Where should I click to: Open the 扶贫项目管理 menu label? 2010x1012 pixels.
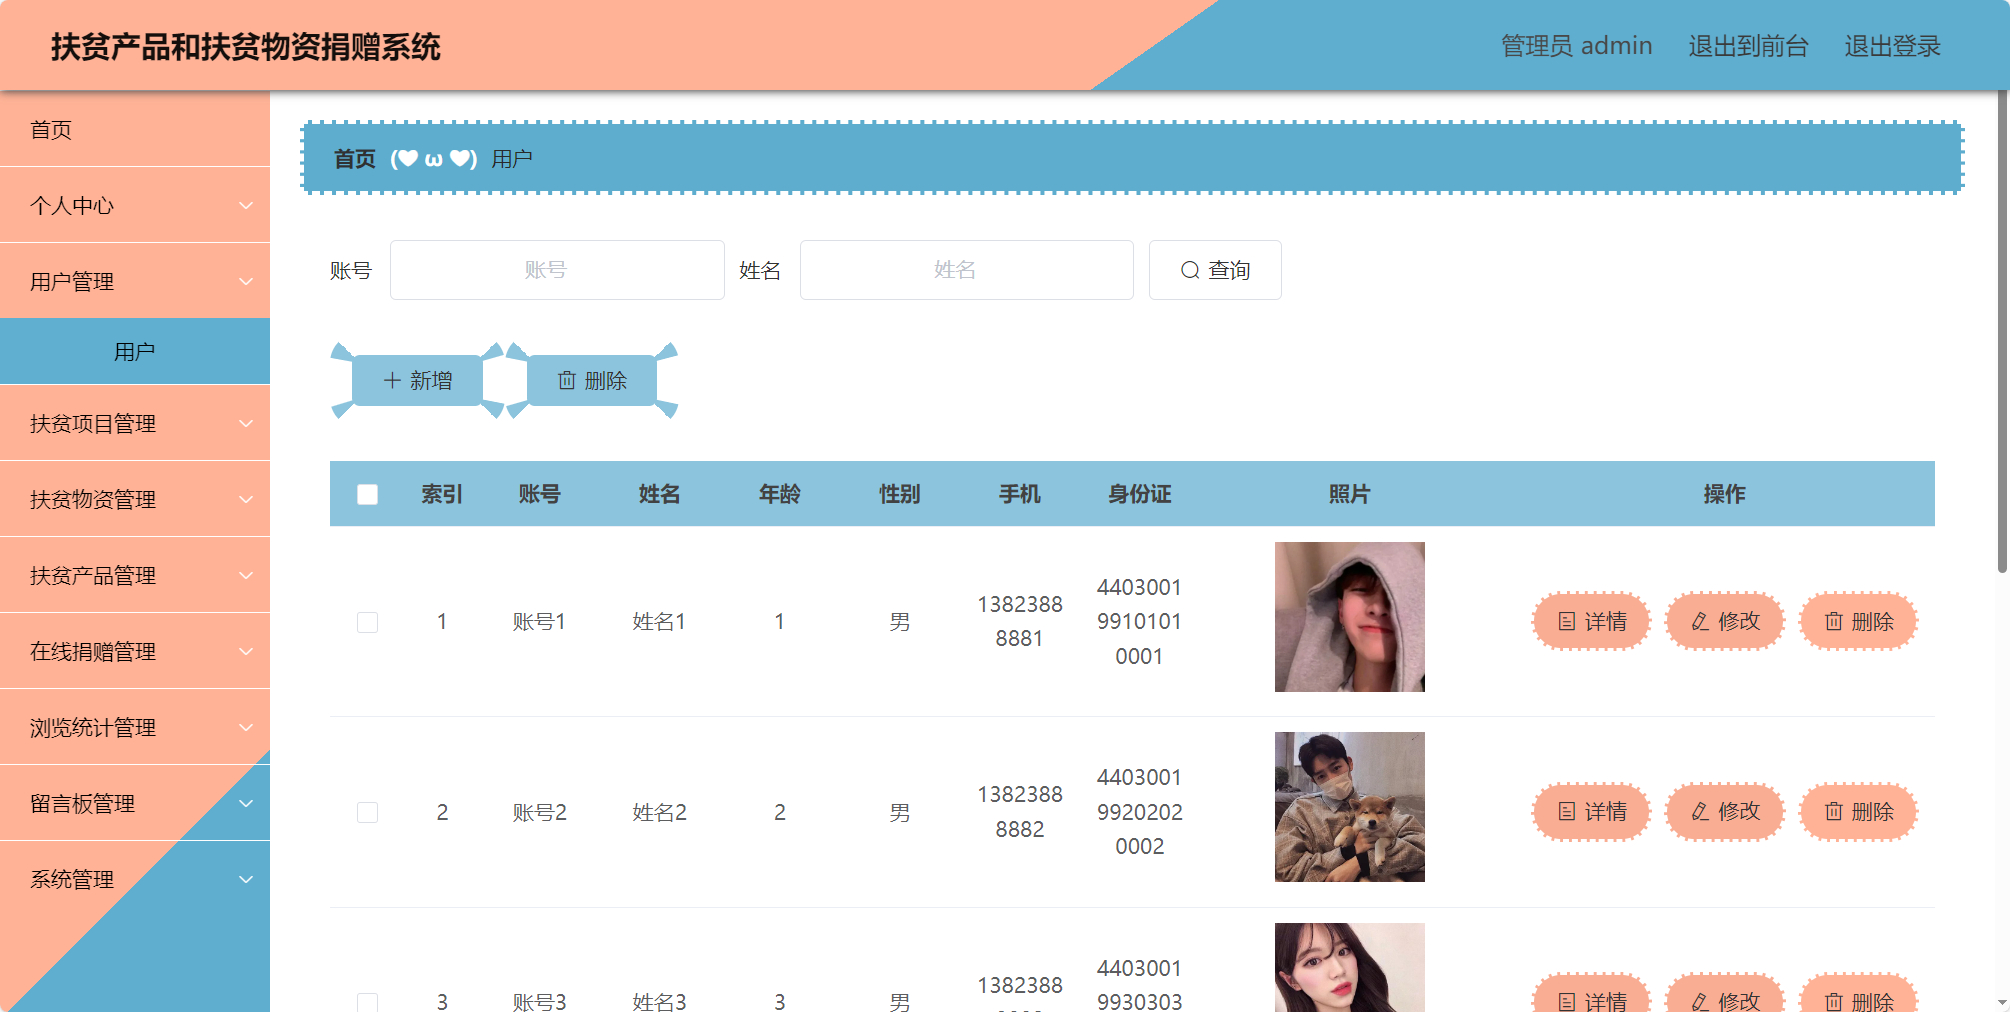tap(93, 423)
